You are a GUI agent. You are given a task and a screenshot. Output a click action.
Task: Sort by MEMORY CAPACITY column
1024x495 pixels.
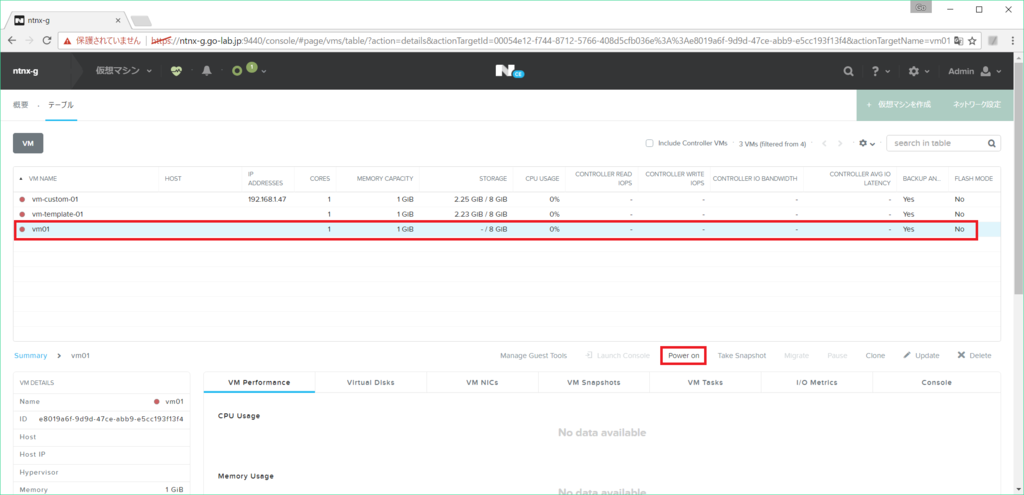pyautogui.click(x=385, y=178)
